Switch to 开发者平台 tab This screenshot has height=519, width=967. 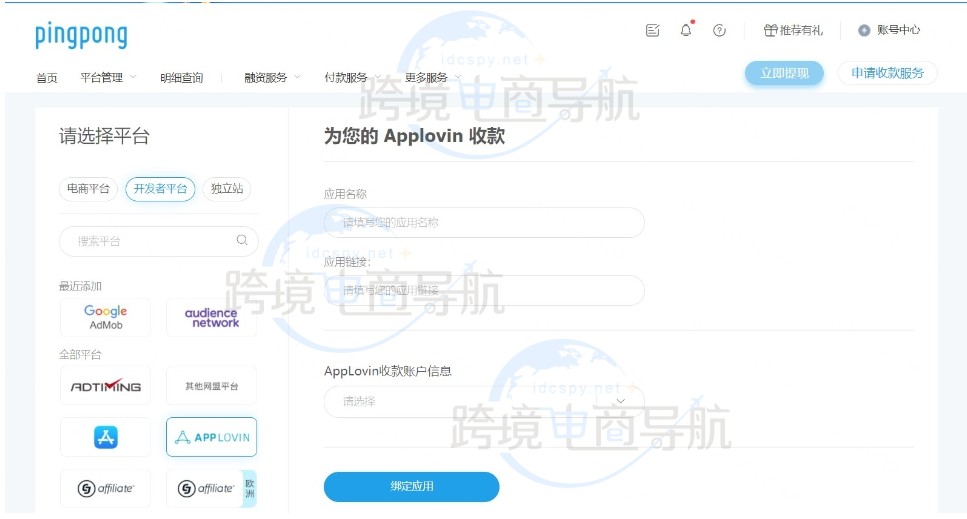pos(160,189)
